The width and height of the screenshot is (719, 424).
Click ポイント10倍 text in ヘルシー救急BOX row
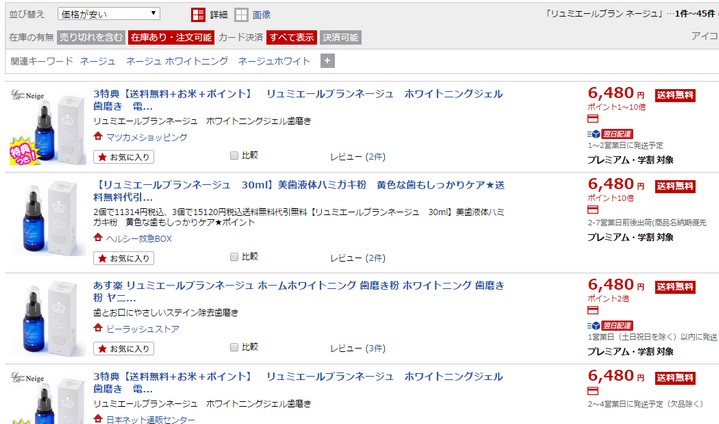tap(610, 198)
